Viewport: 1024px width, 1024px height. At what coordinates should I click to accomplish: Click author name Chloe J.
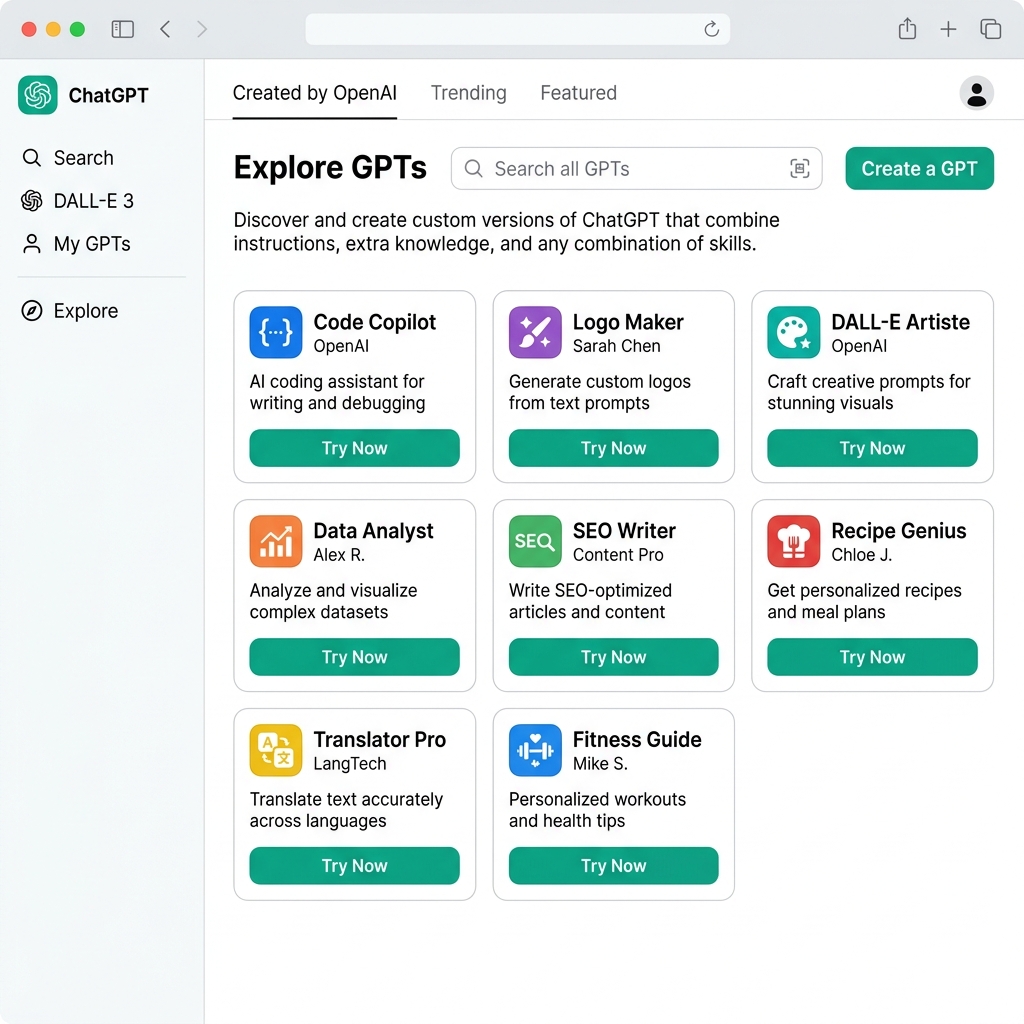[861, 554]
